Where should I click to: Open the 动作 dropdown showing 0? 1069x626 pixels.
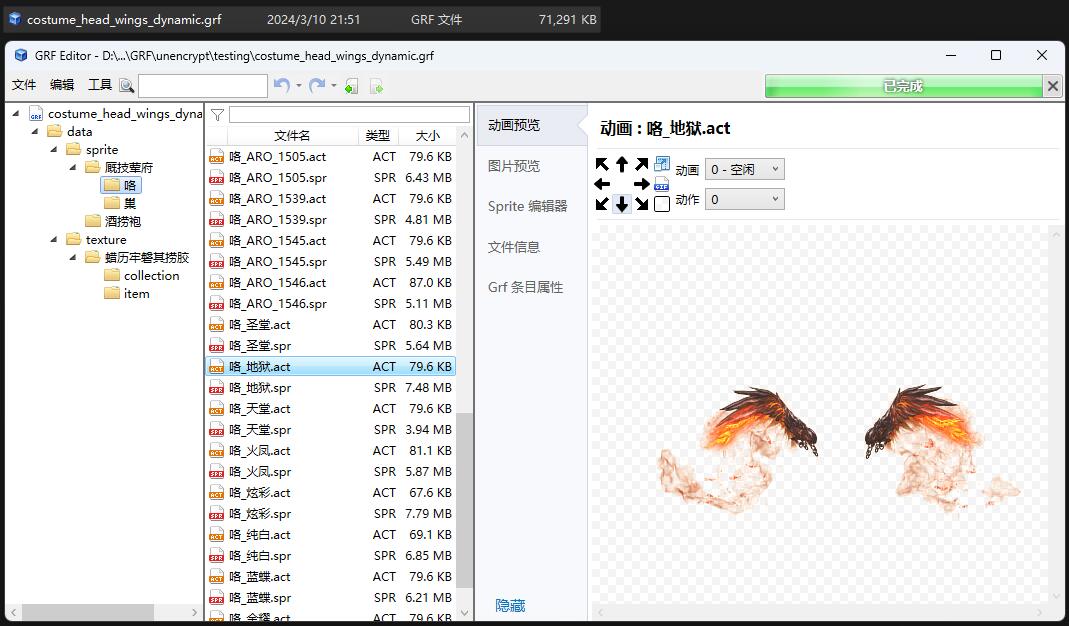pos(744,200)
